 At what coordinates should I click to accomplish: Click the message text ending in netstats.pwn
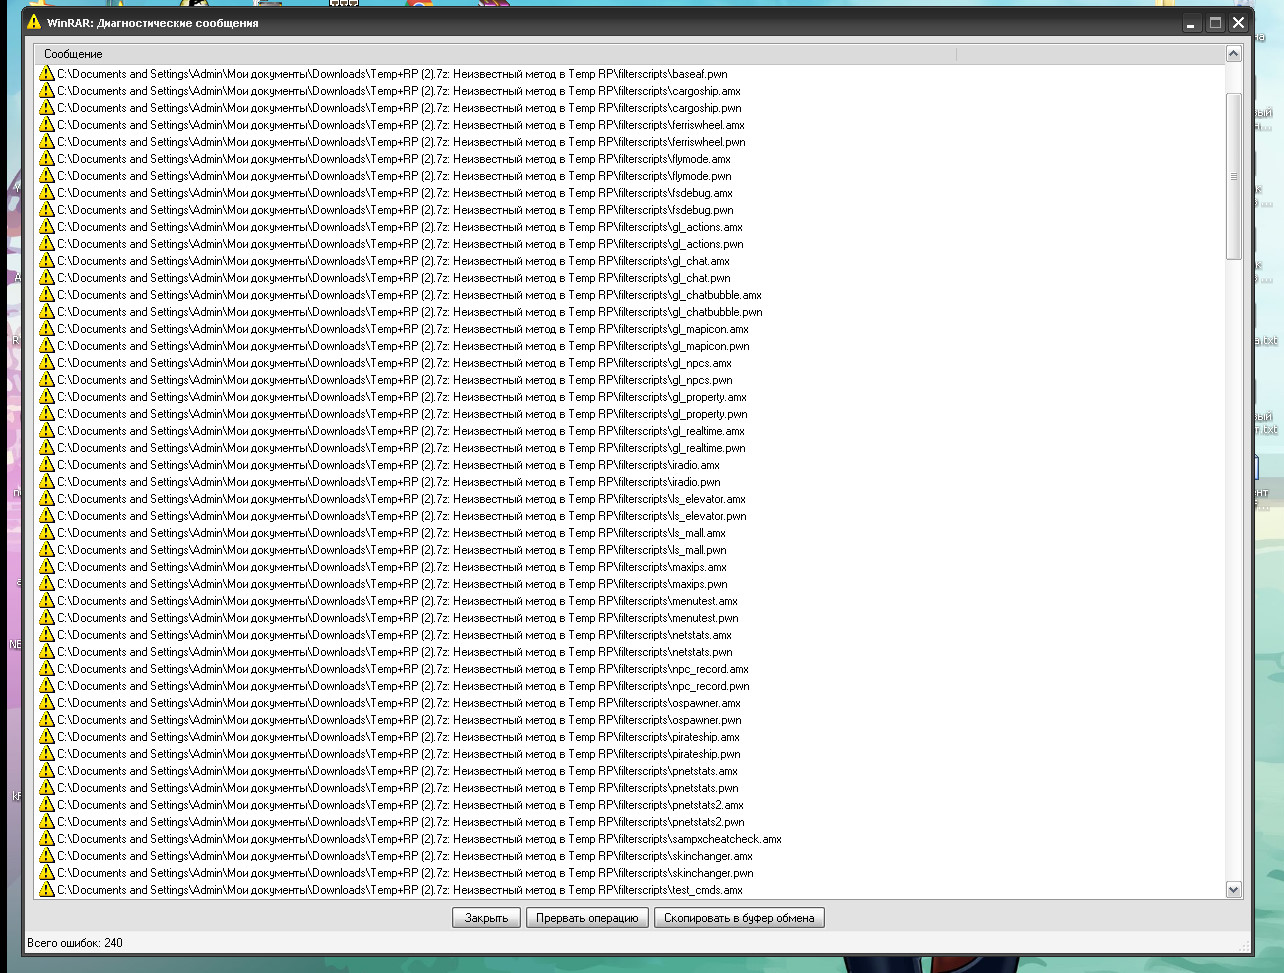(x=395, y=652)
